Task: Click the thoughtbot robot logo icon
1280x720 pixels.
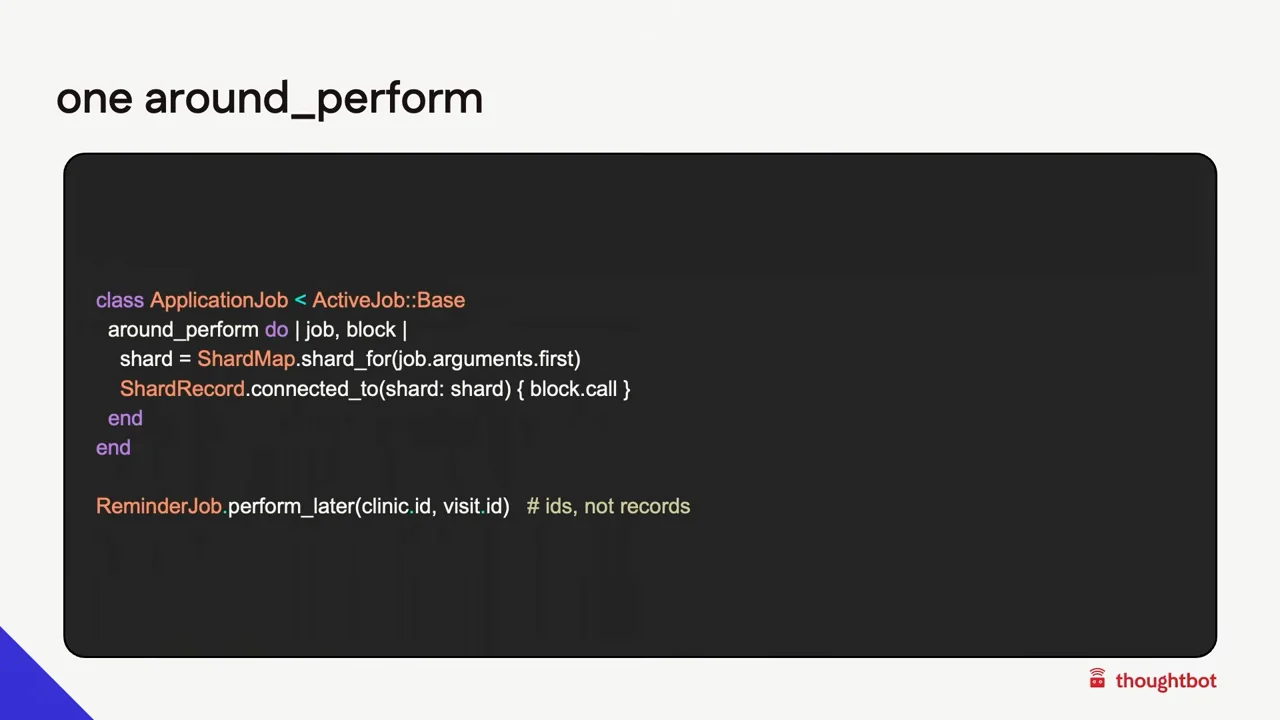Action: click(1097, 680)
